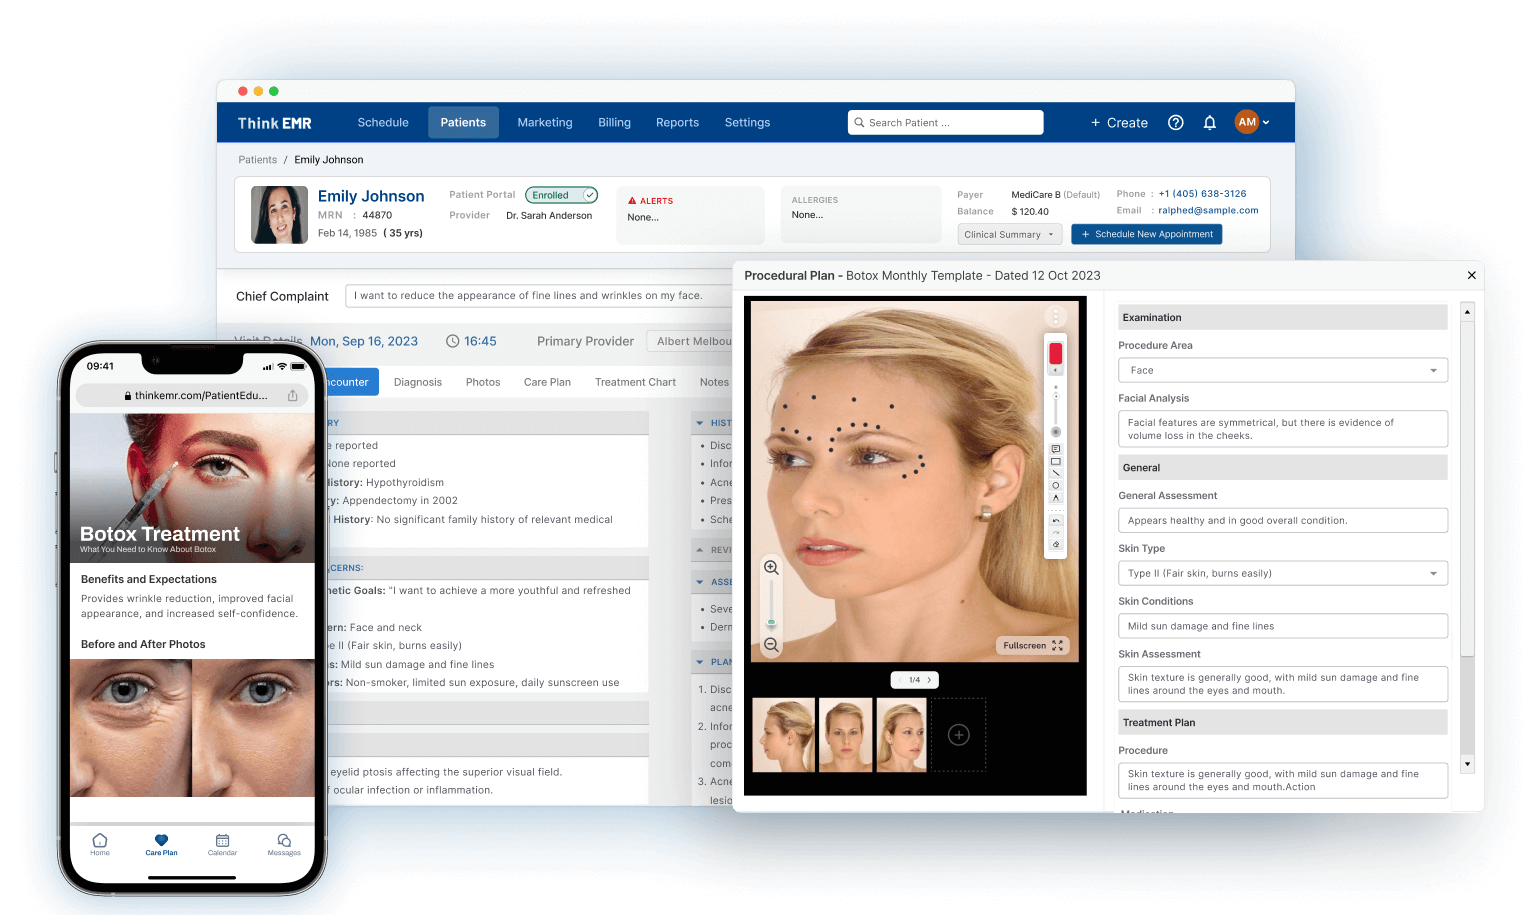1538x915 pixels.
Task: Expand the color picker arrow under red swatch
Action: [1055, 370]
